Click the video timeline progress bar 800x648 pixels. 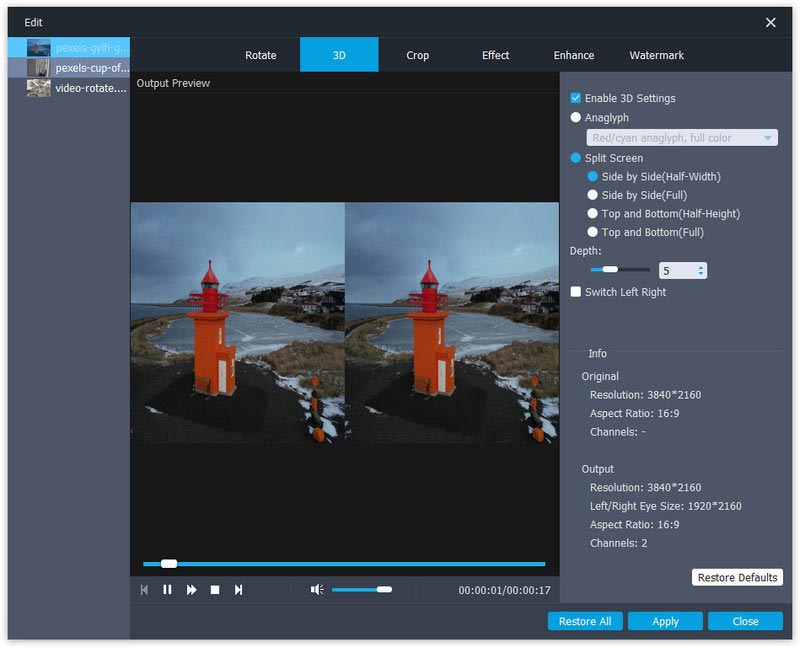coord(344,564)
